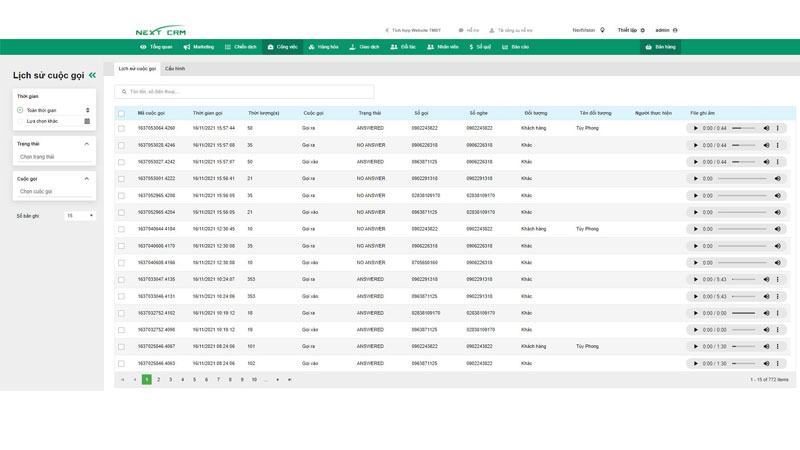Click the calendar icon beside Lựa chọn khác
The width and height of the screenshot is (800, 450).
coord(87,121)
